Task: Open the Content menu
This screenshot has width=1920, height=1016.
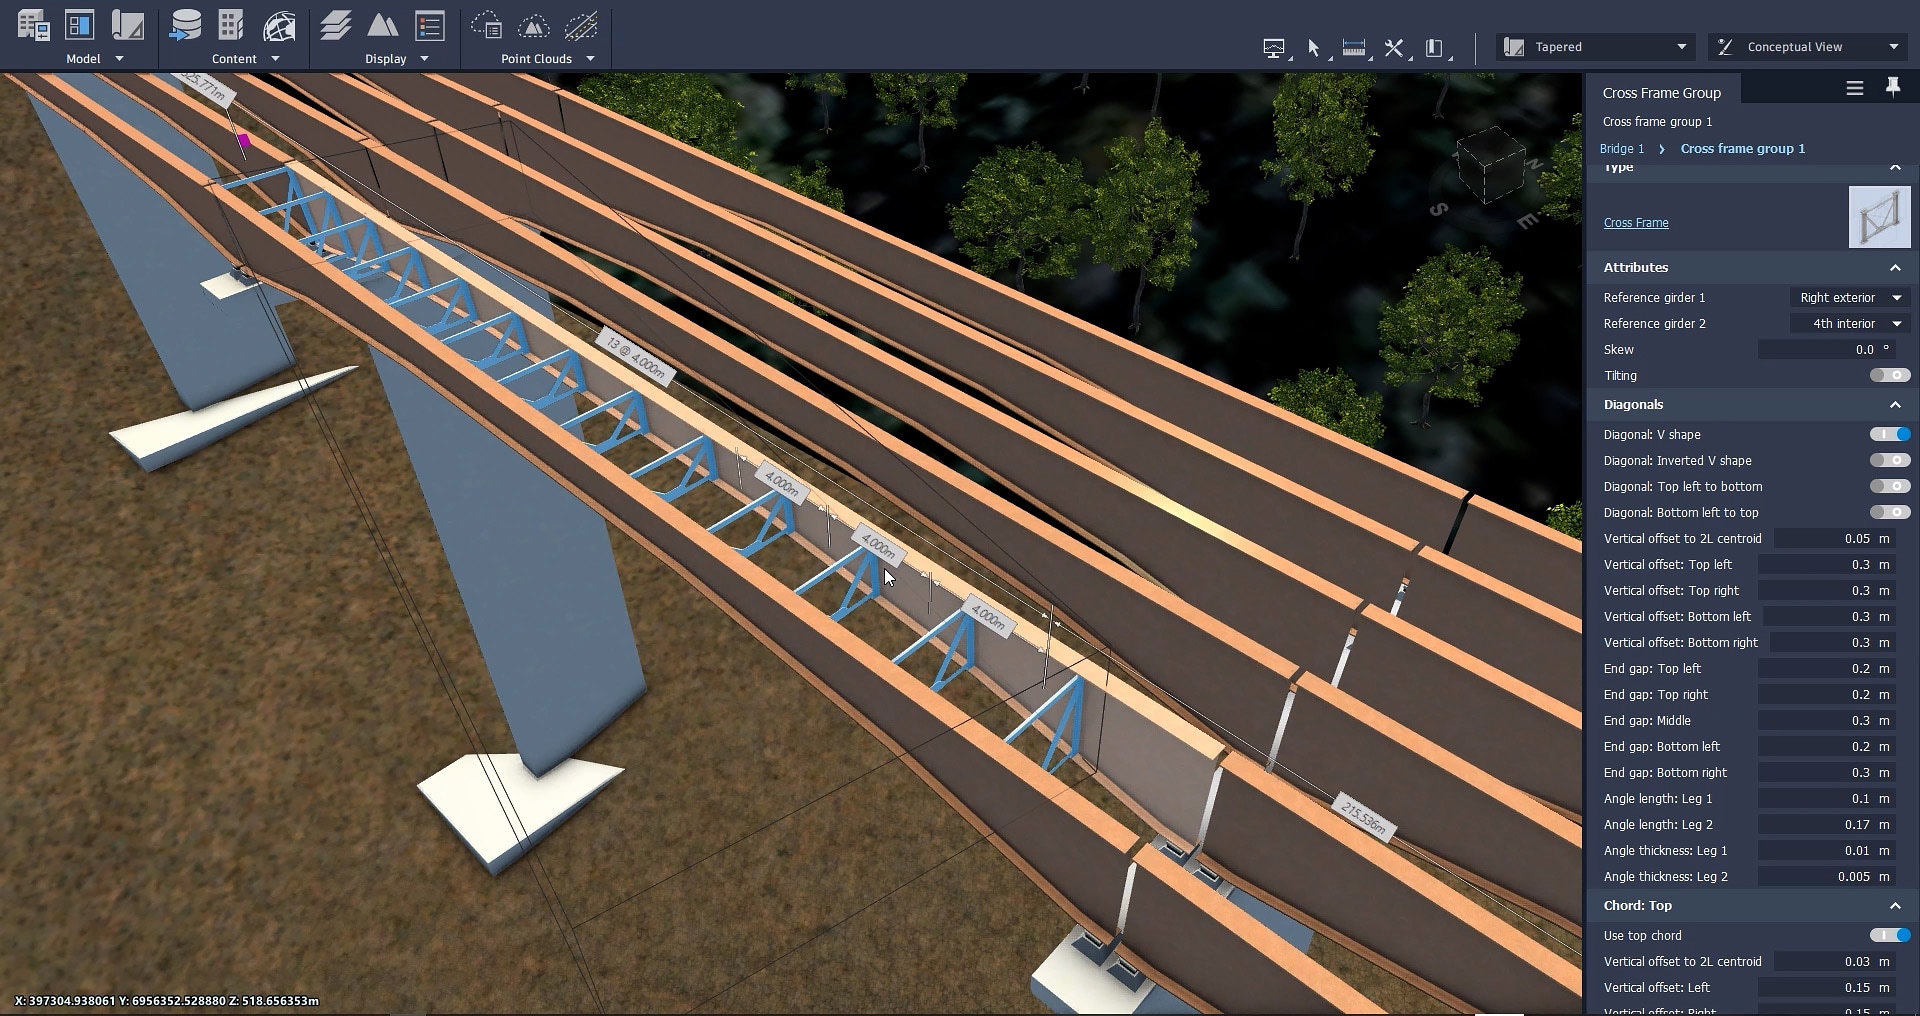Action: [x=245, y=59]
